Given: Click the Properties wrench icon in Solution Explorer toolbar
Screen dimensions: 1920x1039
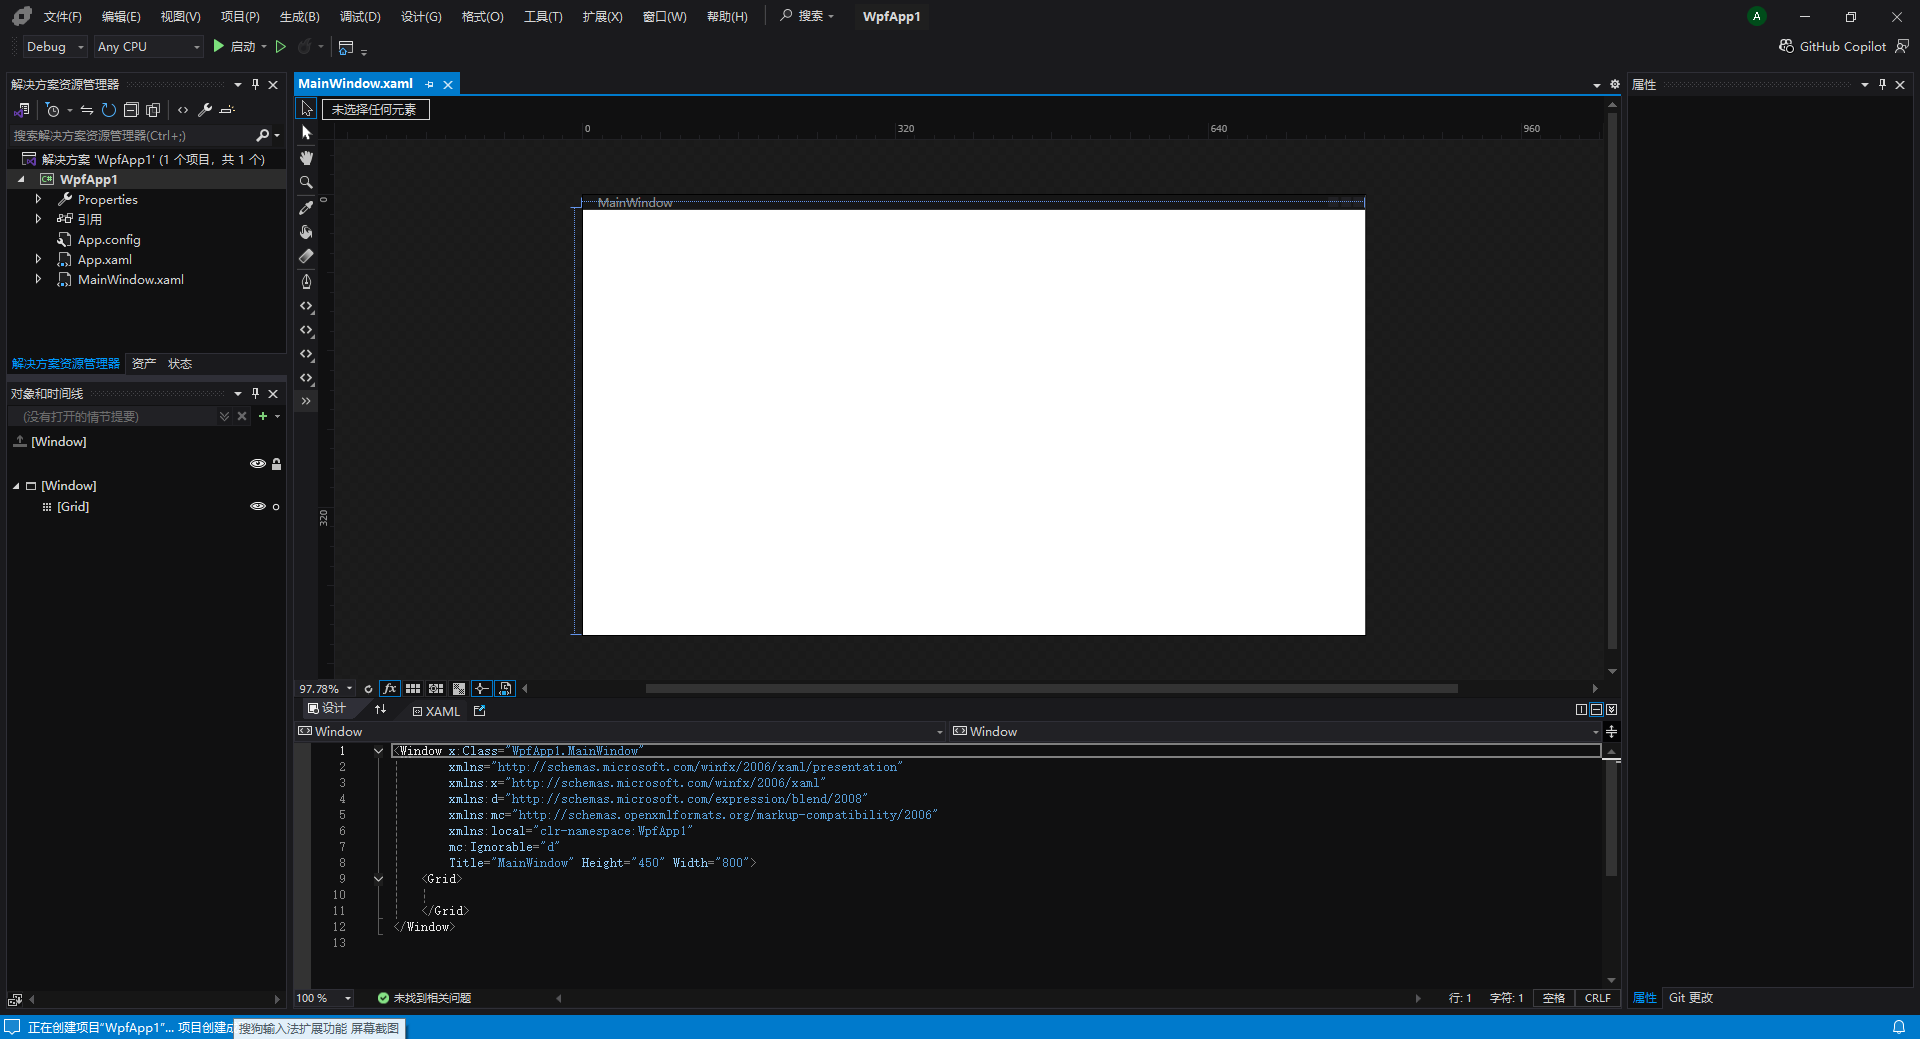Looking at the screenshot, I should point(205,111).
